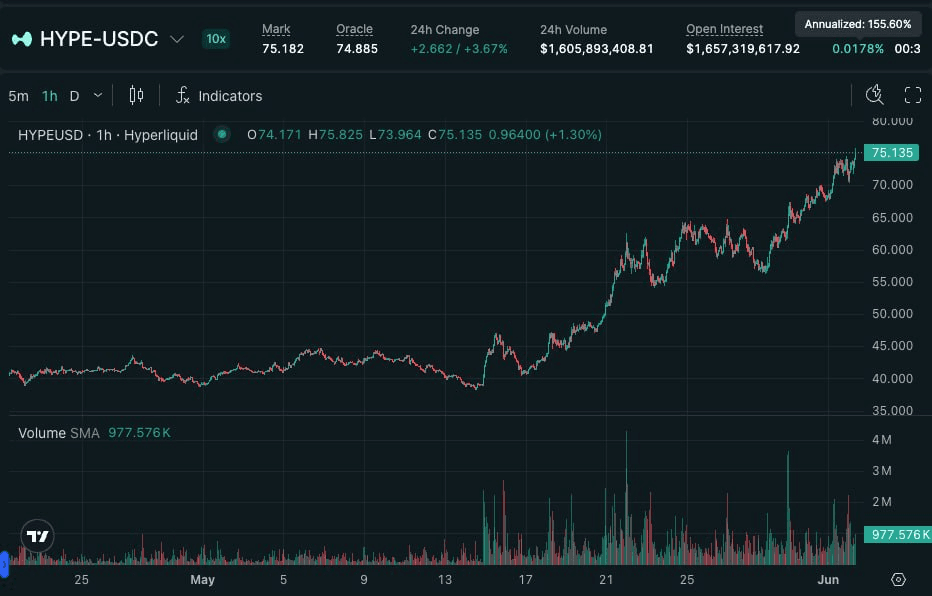
Task: Click the open value O74.171 in legend
Action: 274,135
